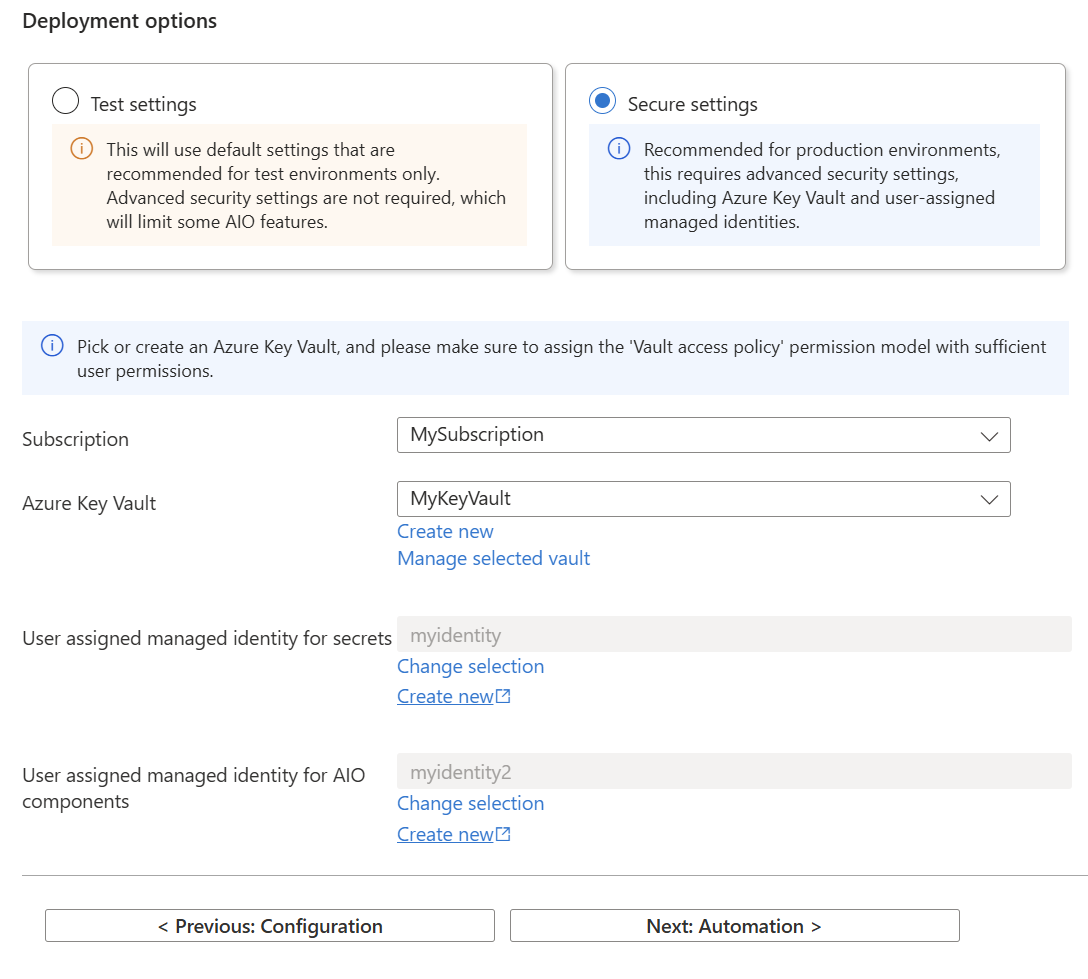The height and width of the screenshot is (979, 1088).
Task: Select the Test settings radio button
Action: [64, 100]
